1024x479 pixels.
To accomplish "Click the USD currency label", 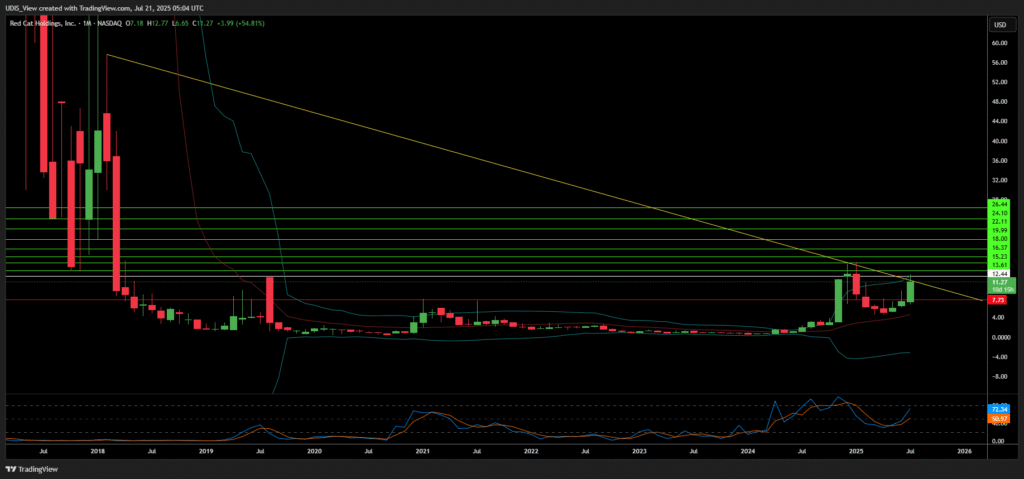I will 996,24.
